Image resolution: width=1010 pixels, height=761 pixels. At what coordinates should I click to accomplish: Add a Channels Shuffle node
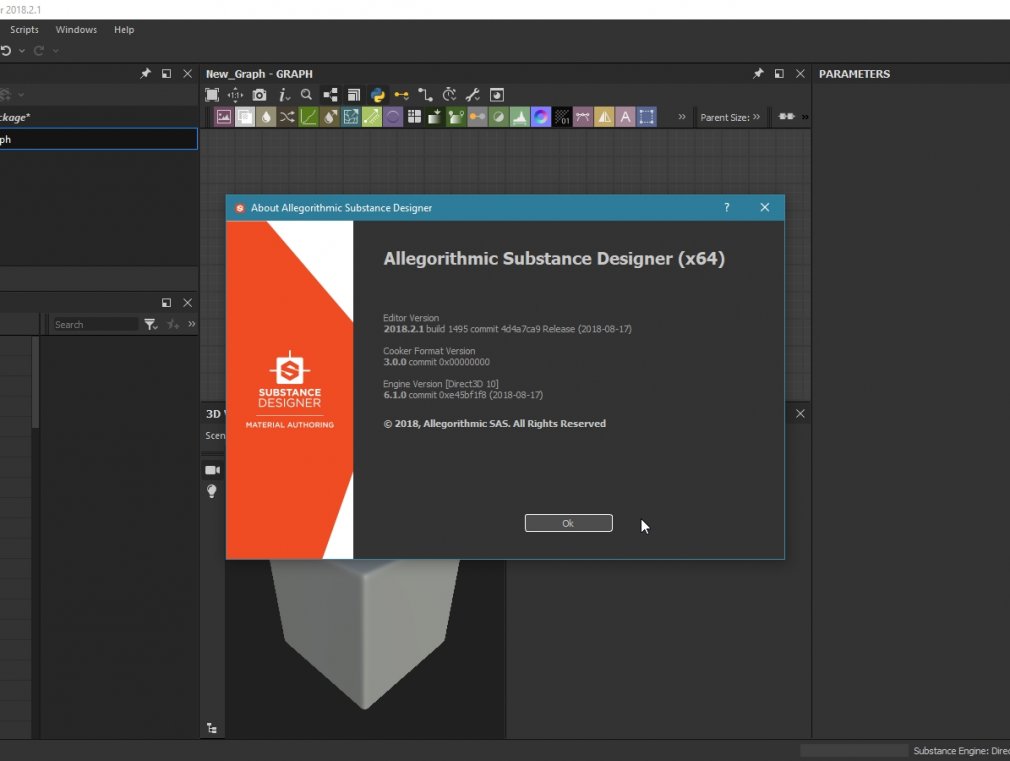coord(287,117)
